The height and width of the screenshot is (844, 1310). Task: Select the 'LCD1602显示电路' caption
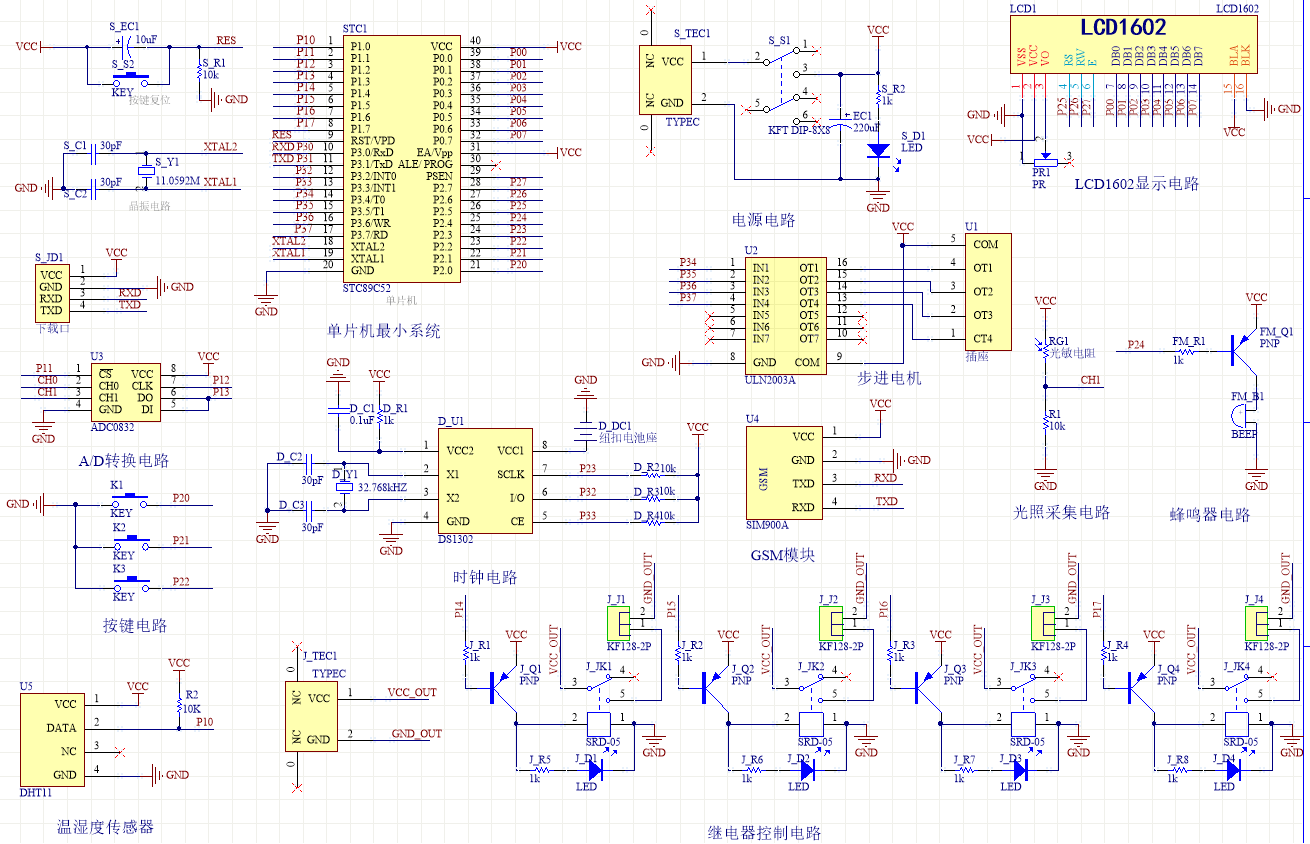[1137, 183]
